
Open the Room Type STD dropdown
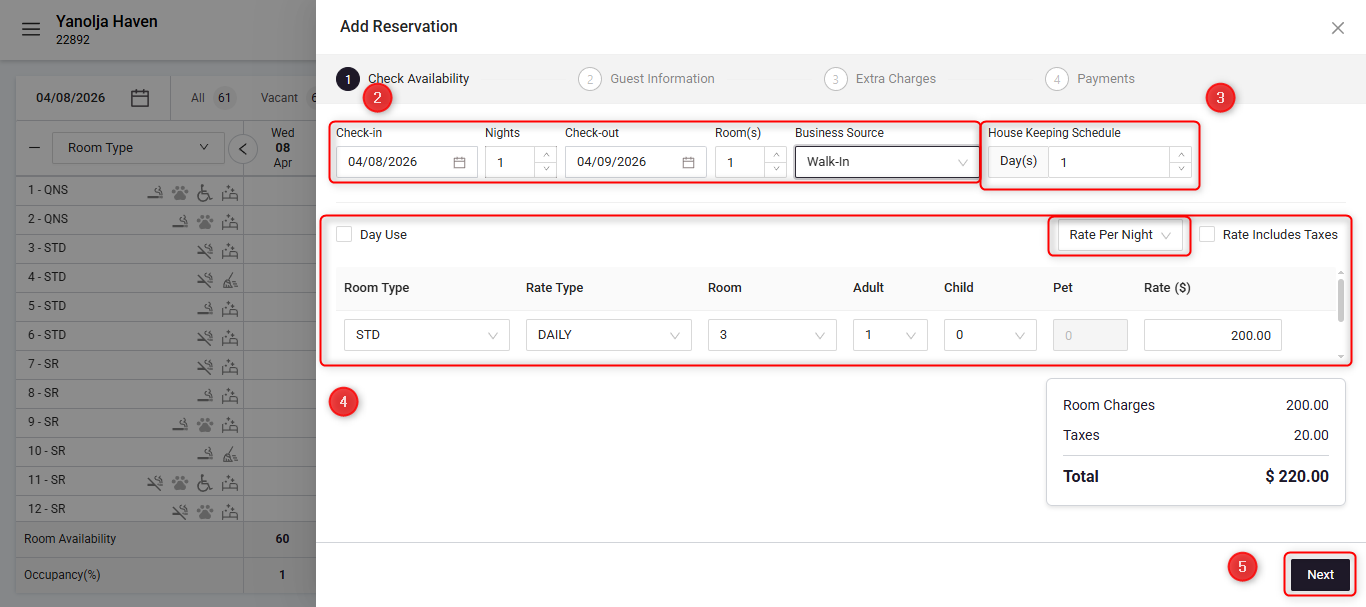[427, 335]
